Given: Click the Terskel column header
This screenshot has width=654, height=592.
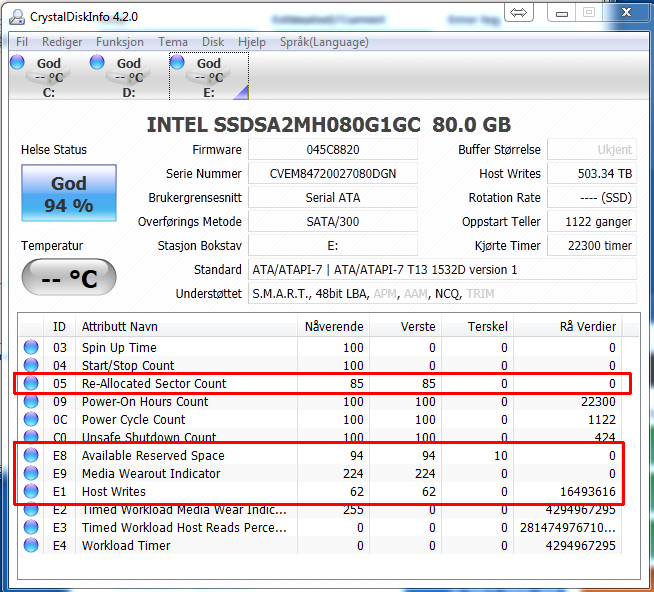Looking at the screenshot, I should pyautogui.click(x=478, y=326).
